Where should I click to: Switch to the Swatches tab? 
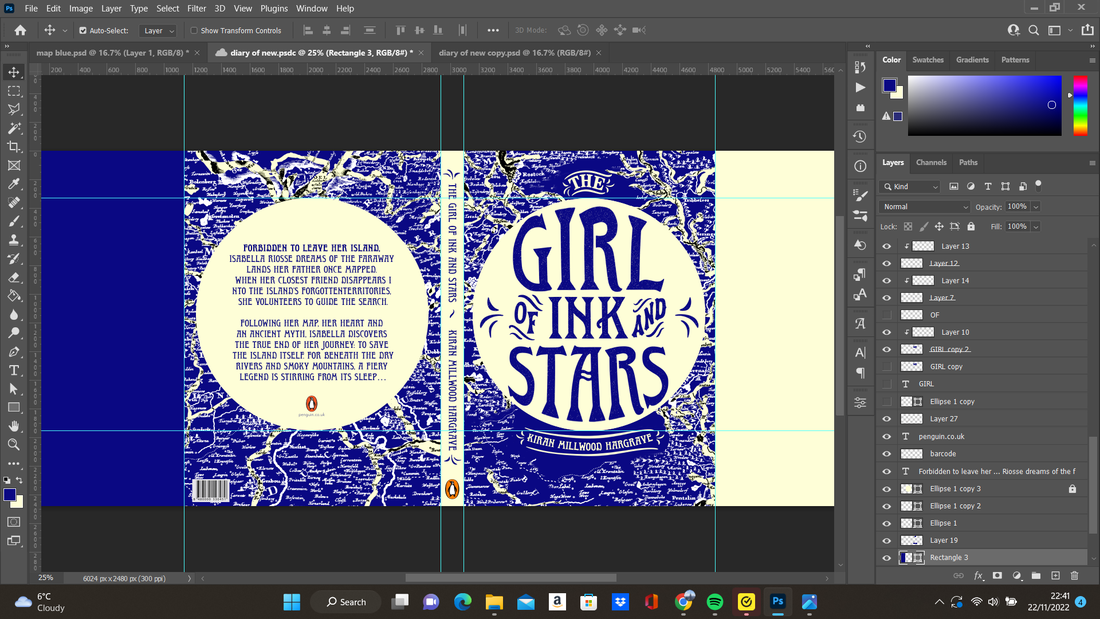927,60
